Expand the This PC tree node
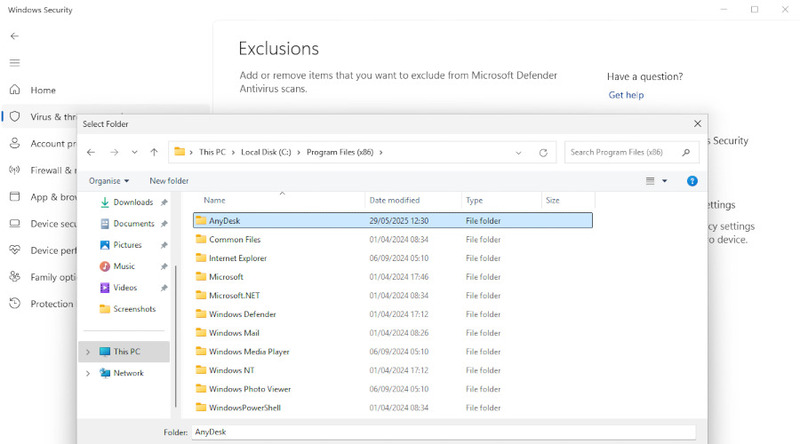 pyautogui.click(x=88, y=352)
